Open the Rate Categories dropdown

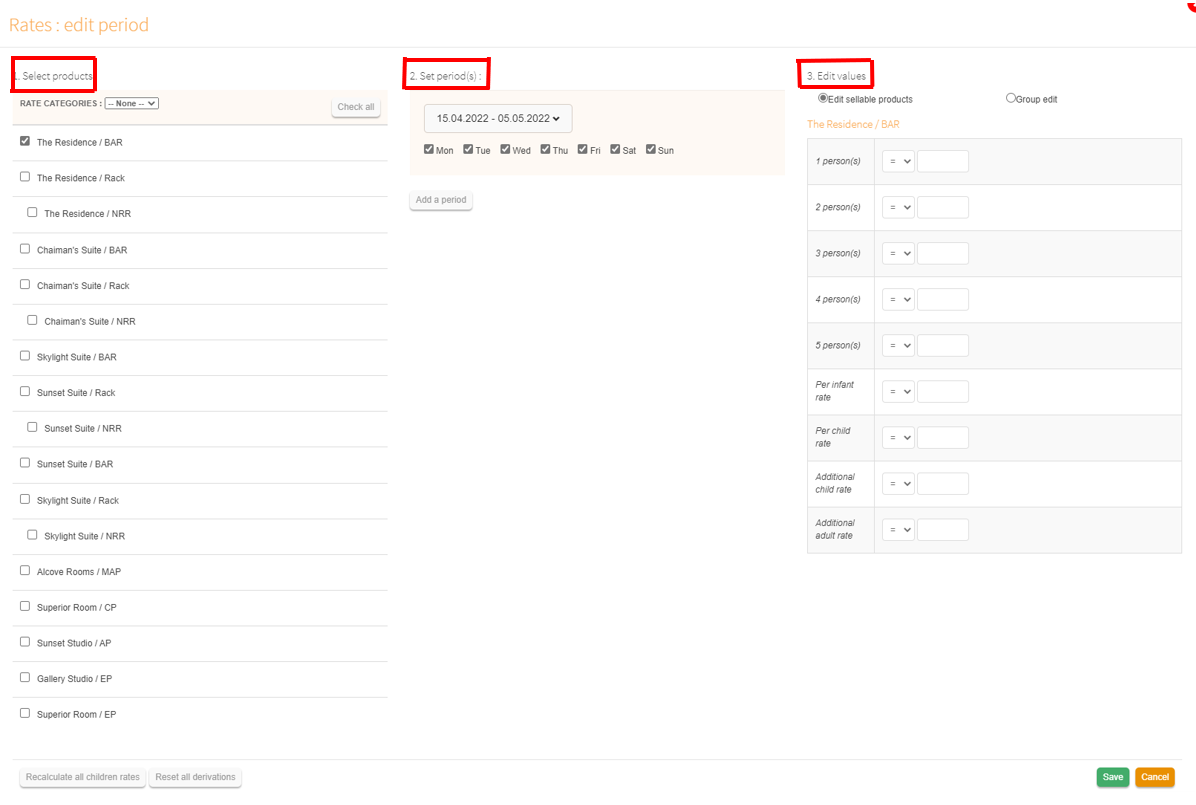(x=132, y=103)
